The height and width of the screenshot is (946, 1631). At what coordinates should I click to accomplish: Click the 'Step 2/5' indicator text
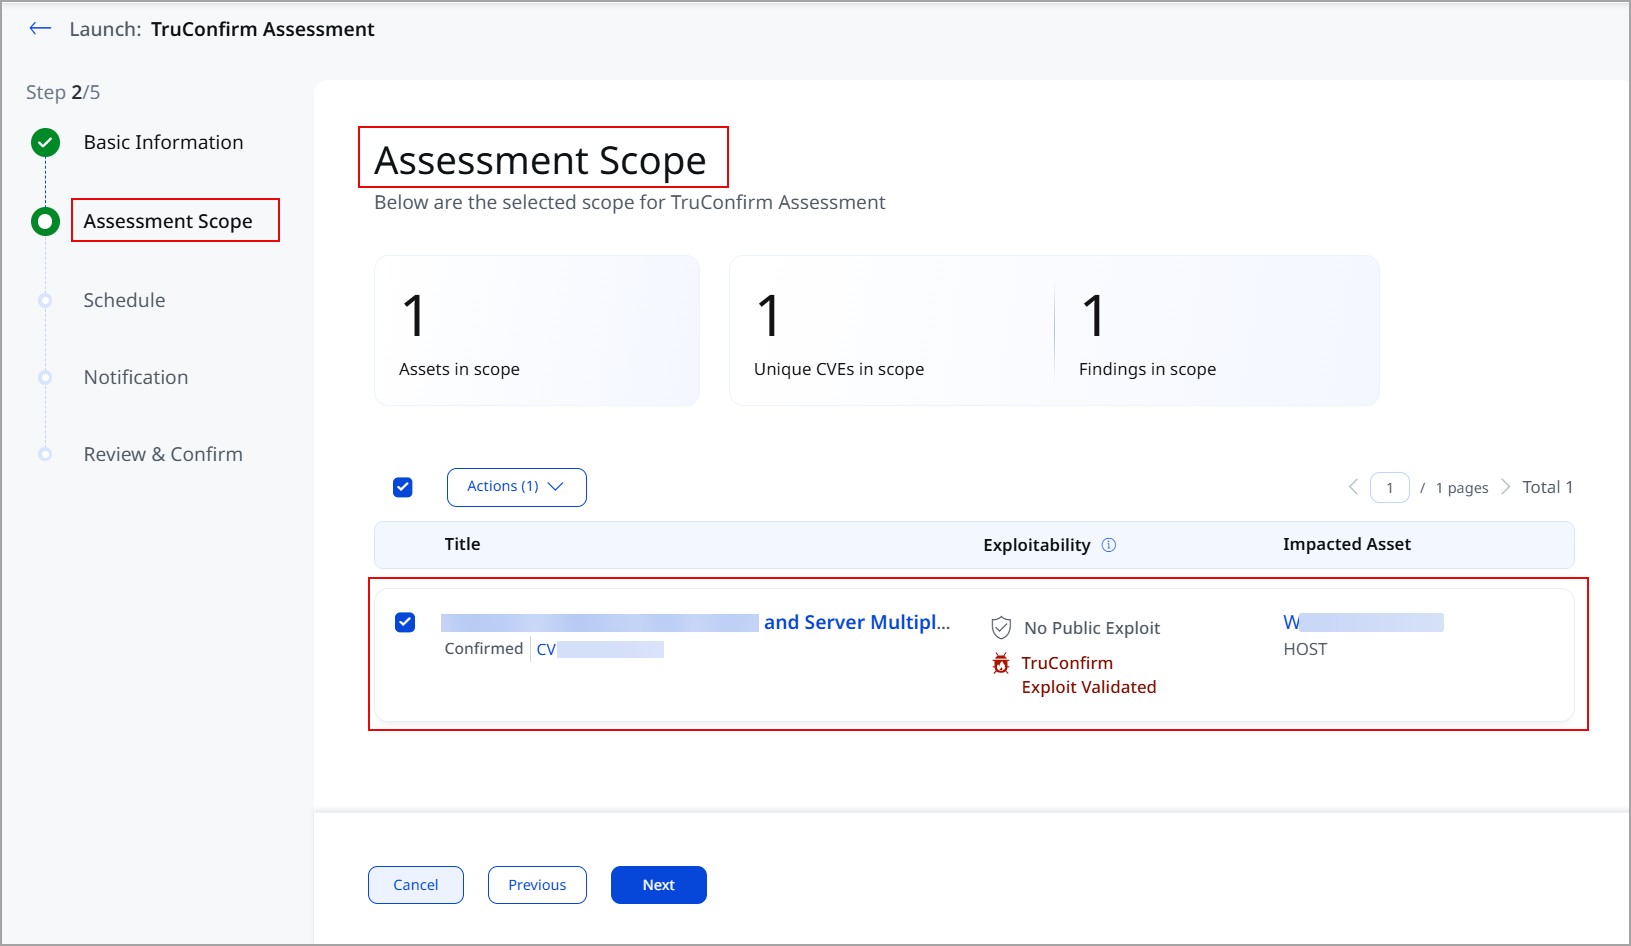(63, 92)
